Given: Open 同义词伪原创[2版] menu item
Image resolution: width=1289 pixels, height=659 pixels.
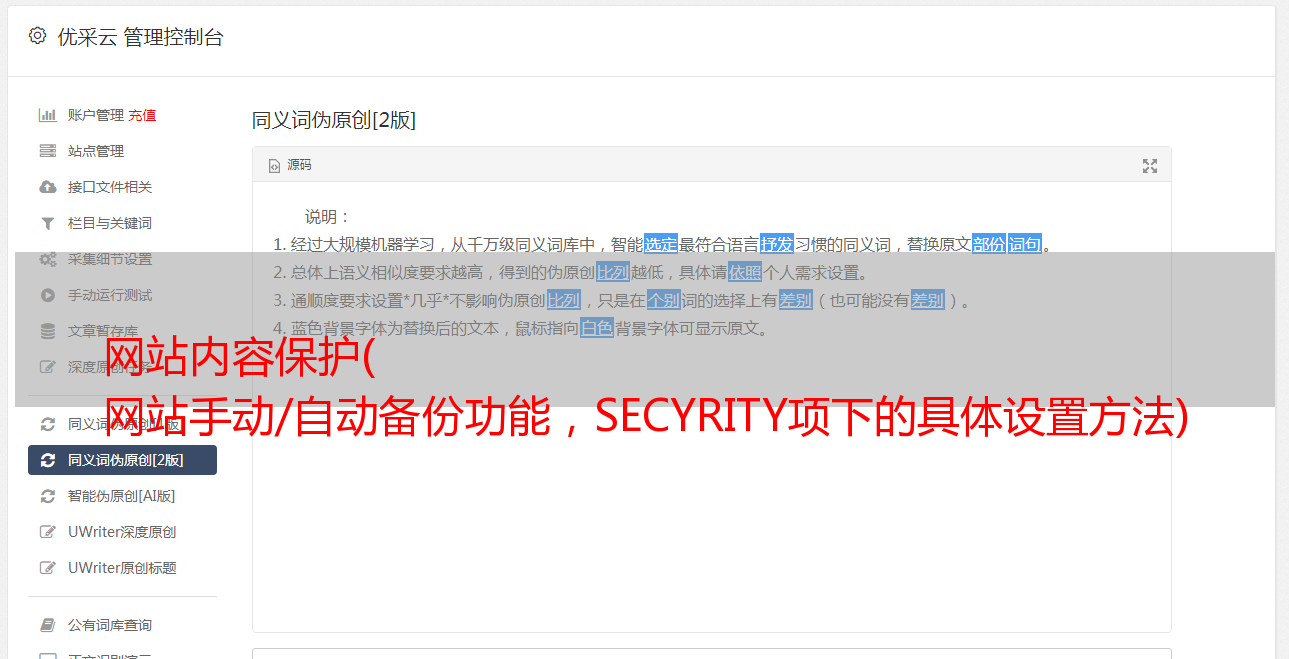Looking at the screenshot, I should [122, 460].
